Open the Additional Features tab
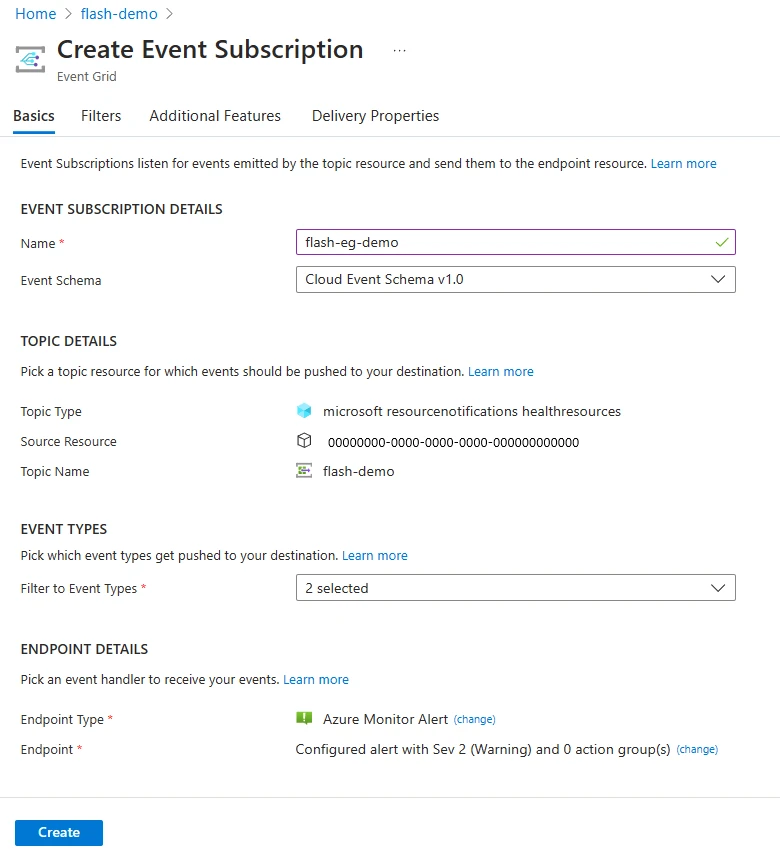Image resolution: width=780 pixels, height=858 pixels. point(214,116)
